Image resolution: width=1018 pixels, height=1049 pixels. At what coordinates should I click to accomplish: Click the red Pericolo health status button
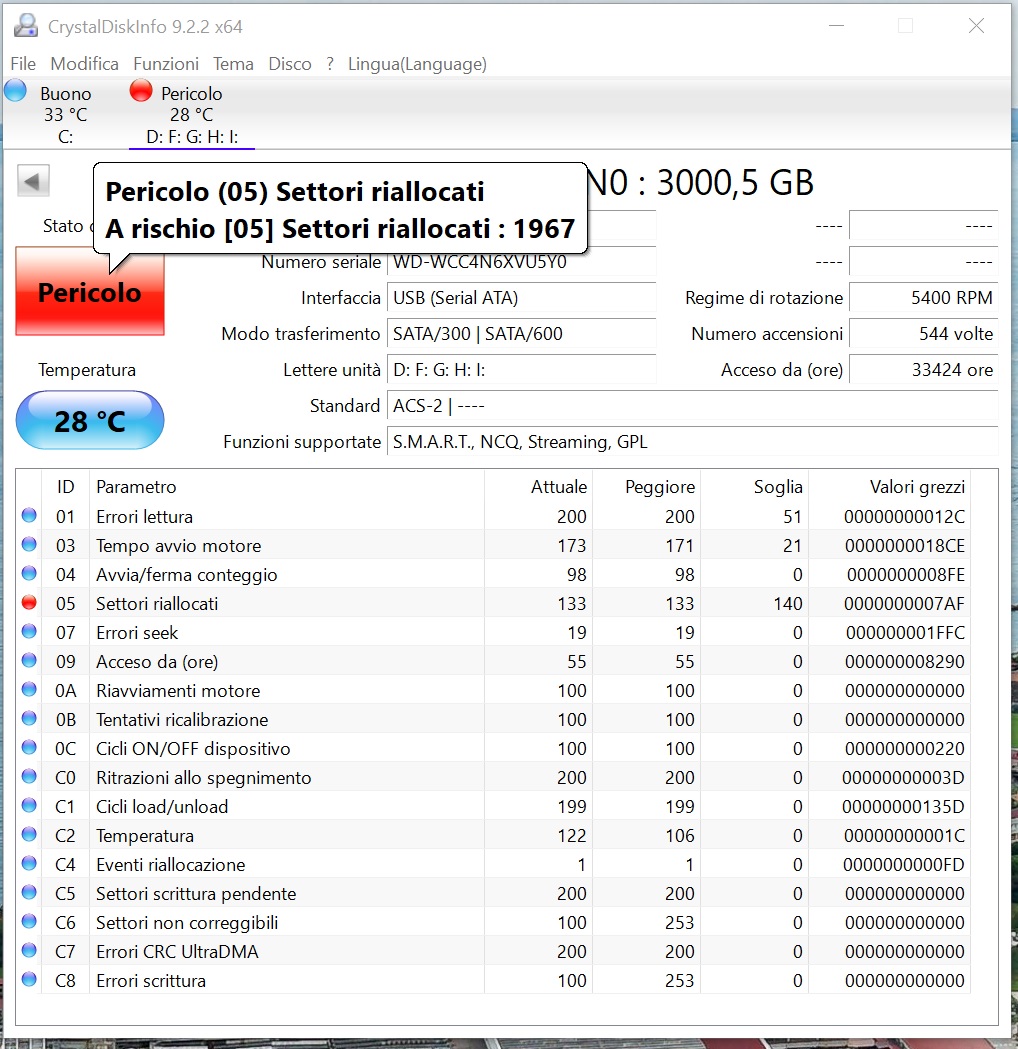(x=90, y=292)
